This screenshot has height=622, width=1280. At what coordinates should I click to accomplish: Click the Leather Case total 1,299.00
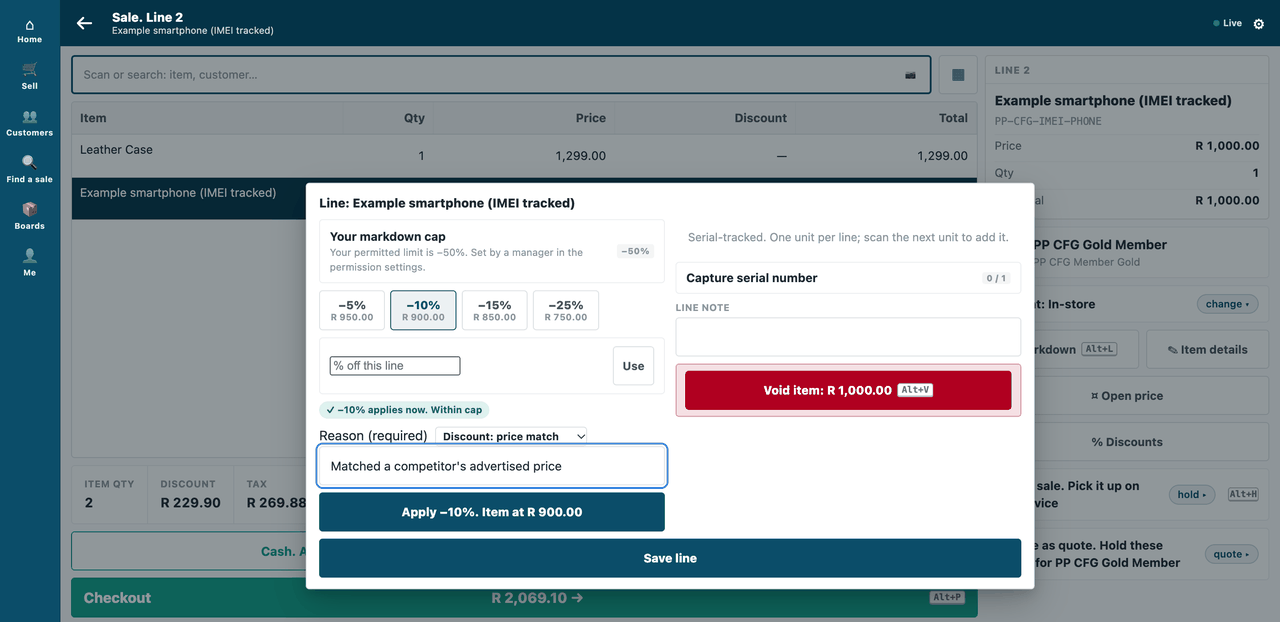(942, 156)
